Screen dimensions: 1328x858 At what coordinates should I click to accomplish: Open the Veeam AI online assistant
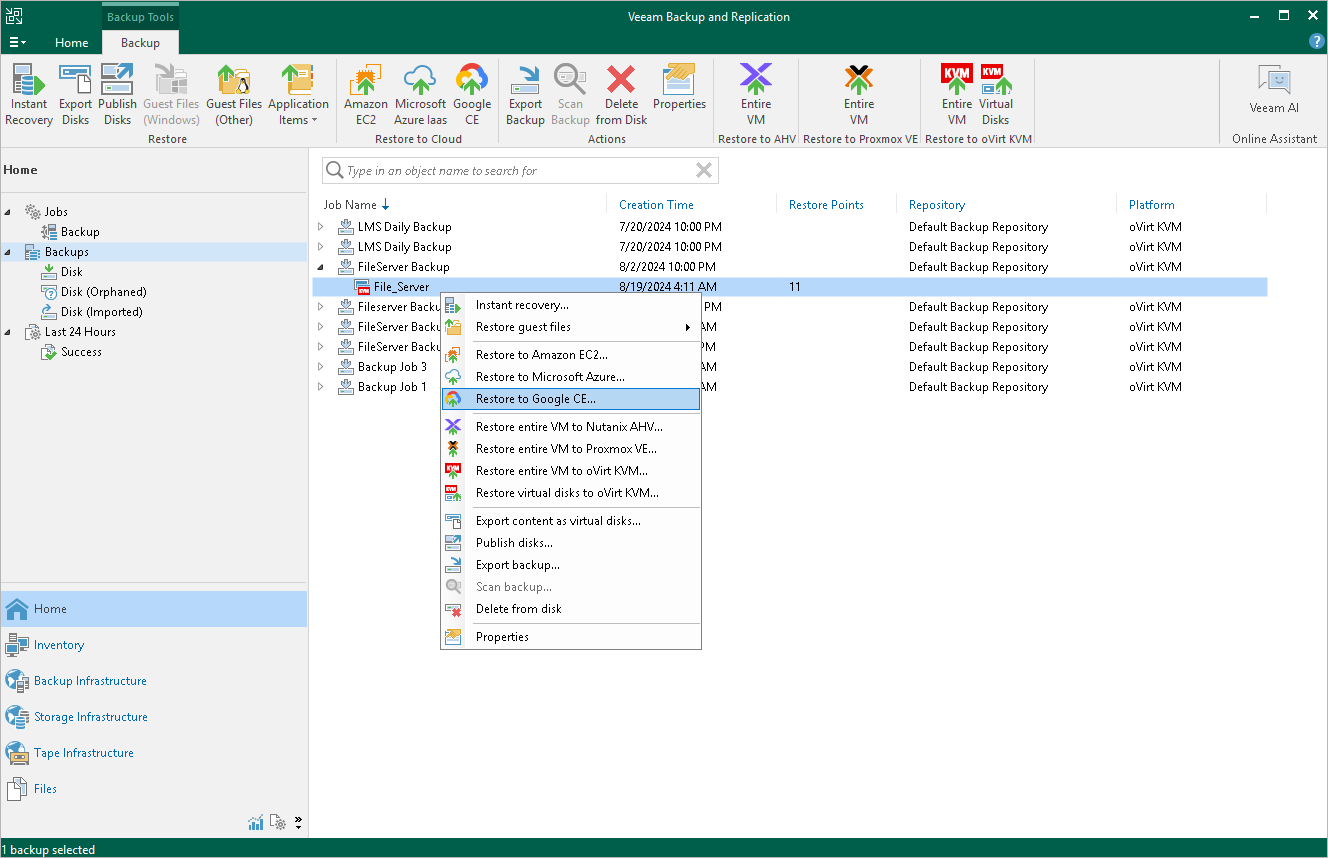(x=1274, y=90)
